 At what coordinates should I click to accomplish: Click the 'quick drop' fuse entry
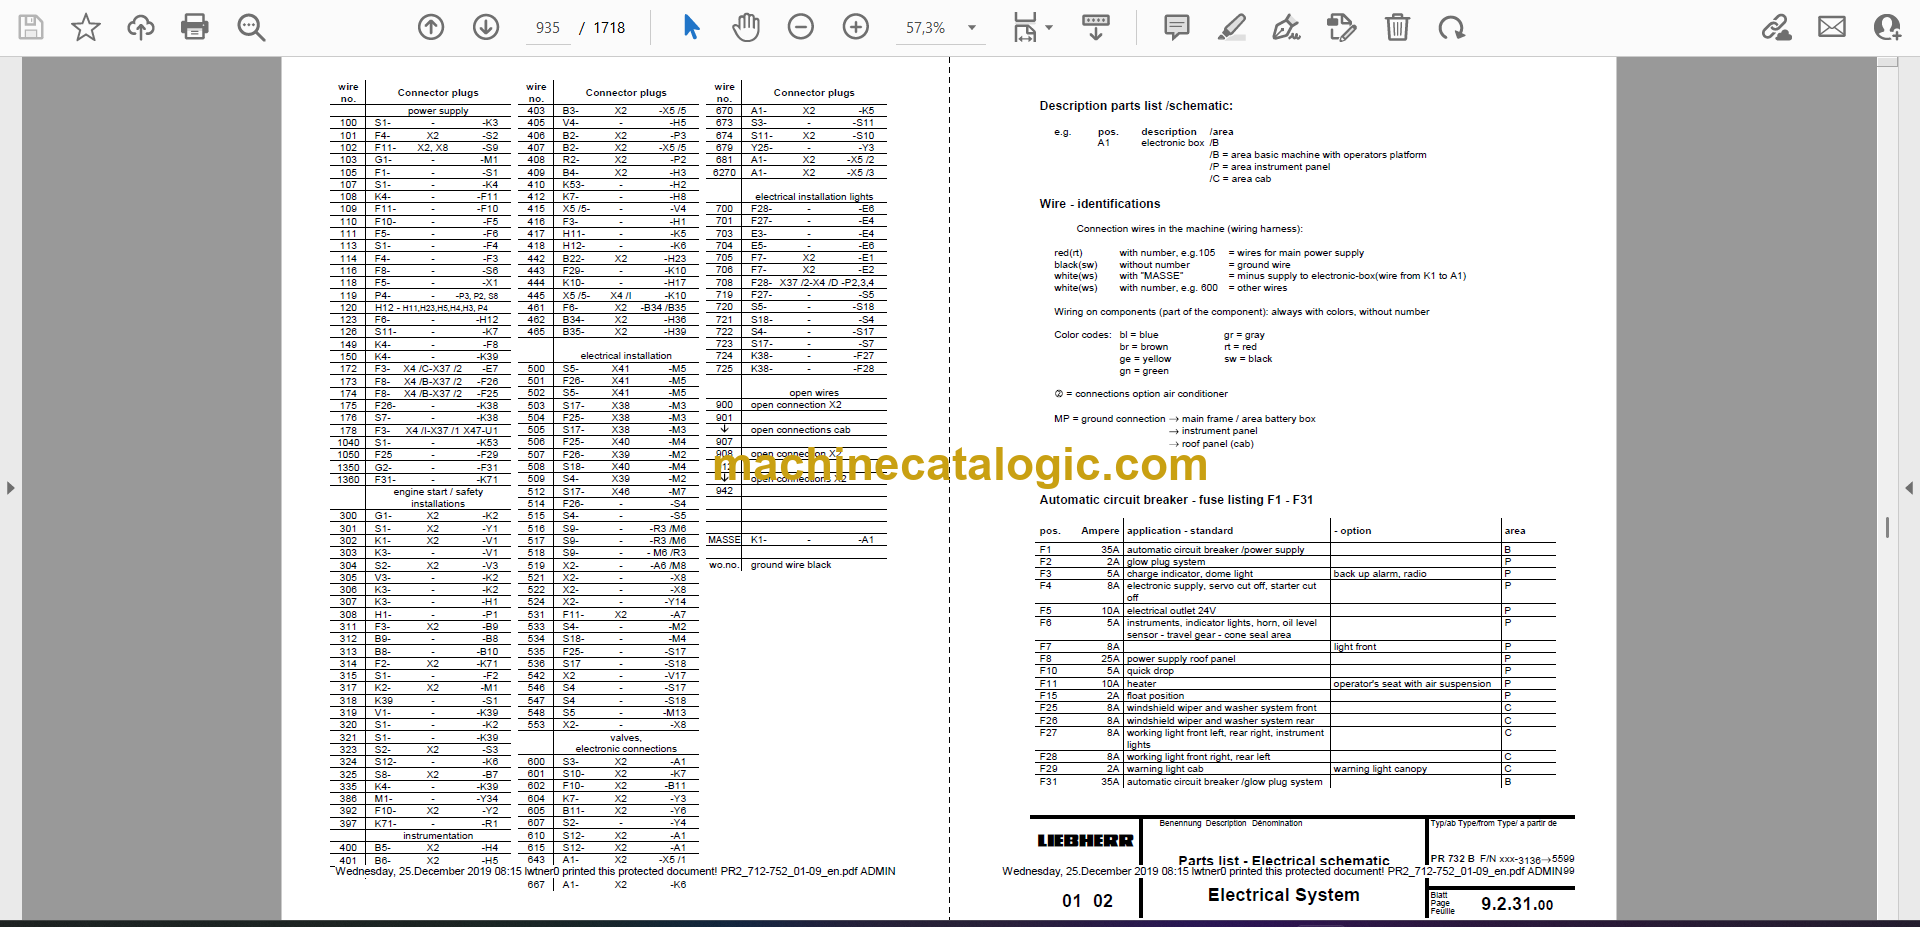click(1150, 671)
